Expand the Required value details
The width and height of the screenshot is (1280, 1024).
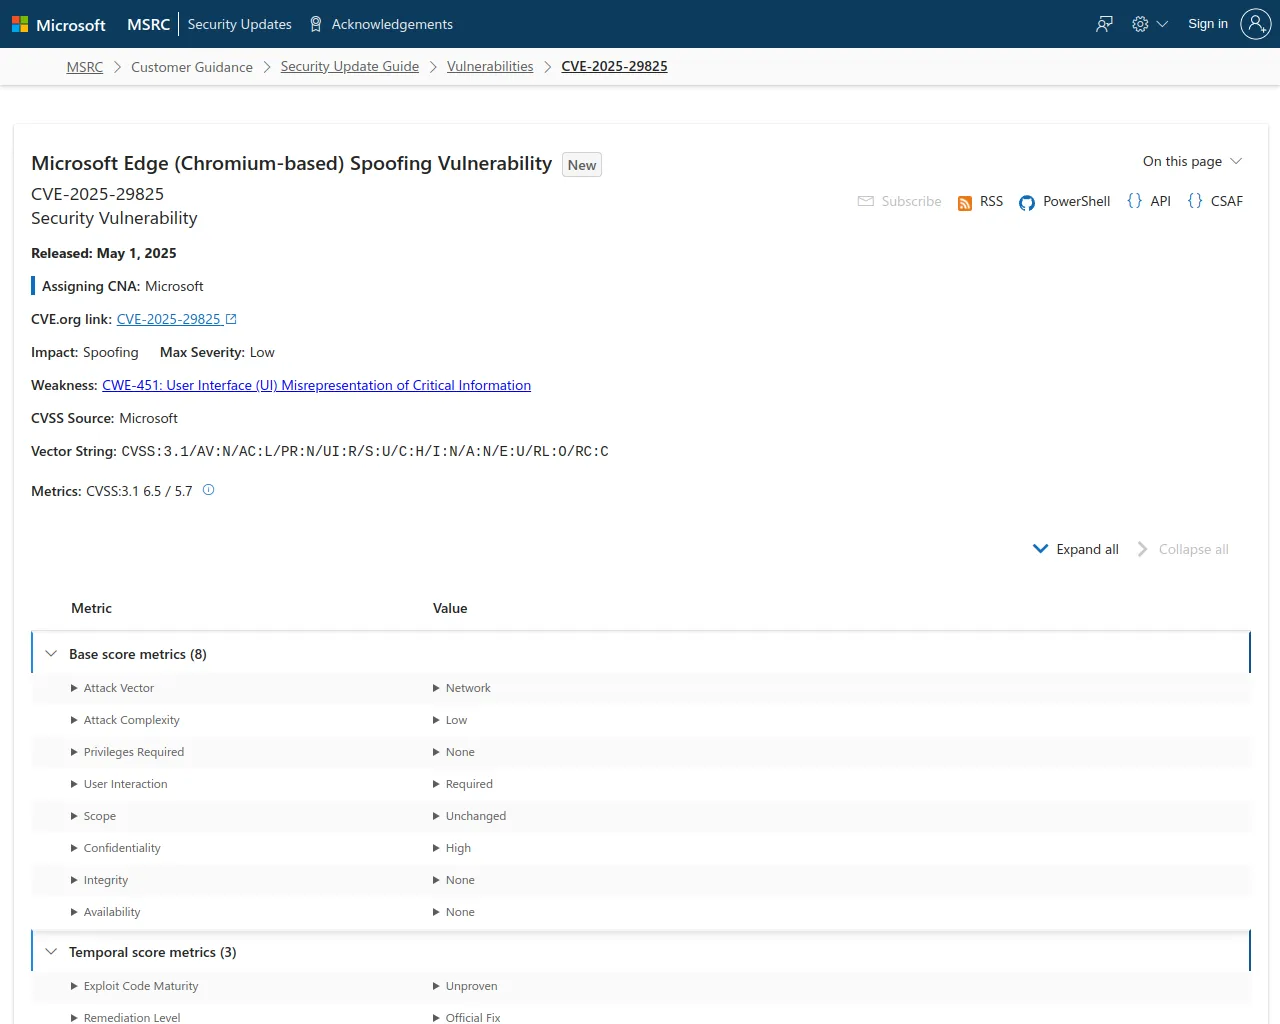[462, 784]
